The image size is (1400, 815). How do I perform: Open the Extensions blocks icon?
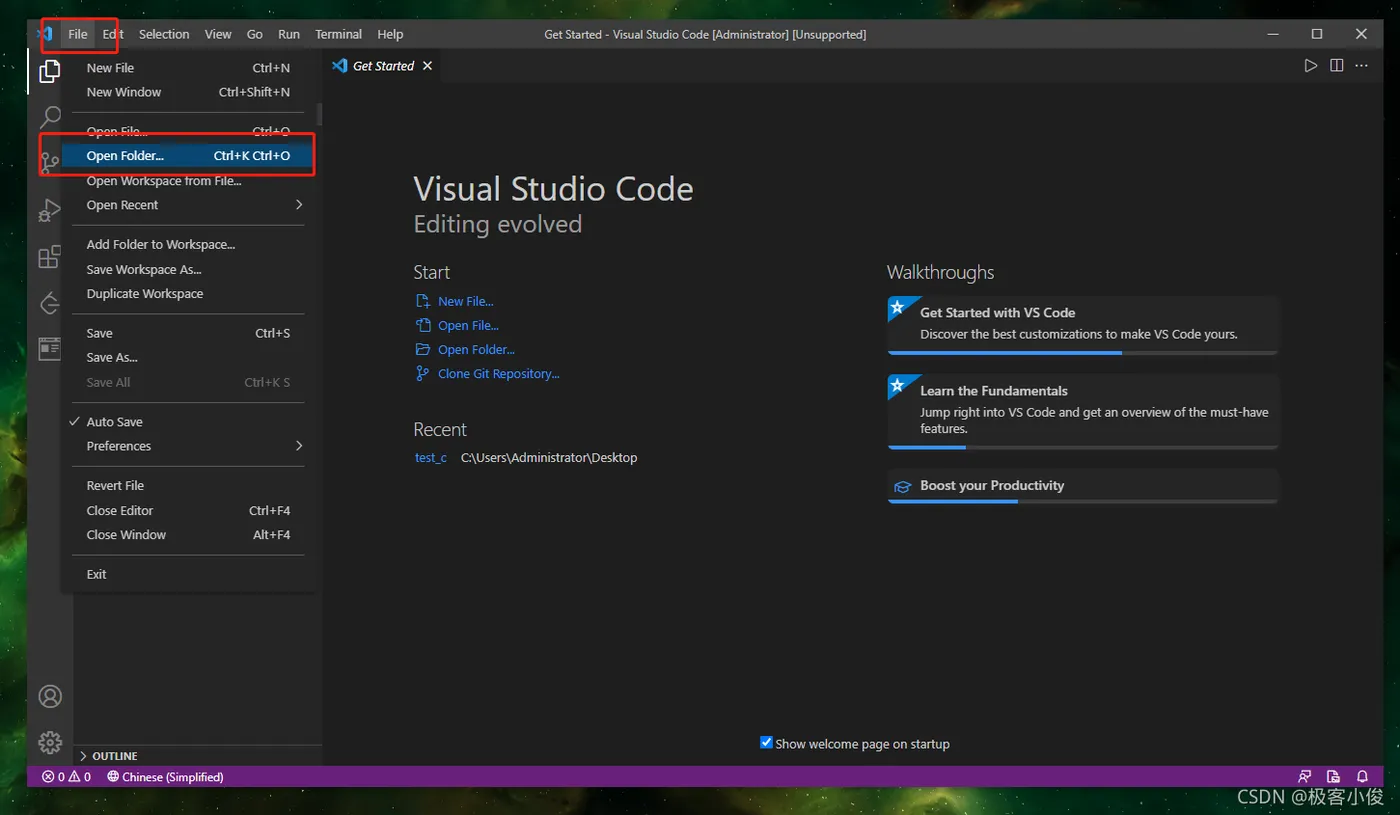pos(49,257)
